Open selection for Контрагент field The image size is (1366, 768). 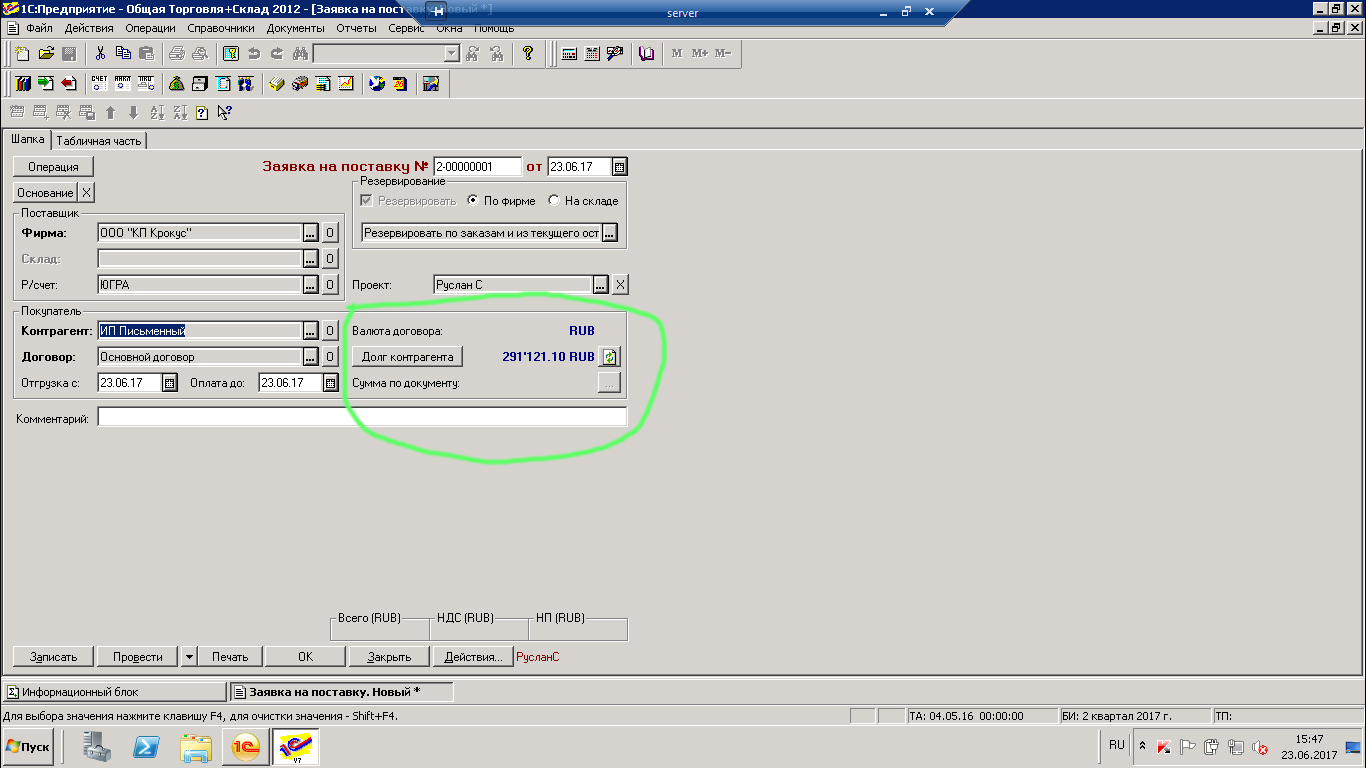pos(310,331)
